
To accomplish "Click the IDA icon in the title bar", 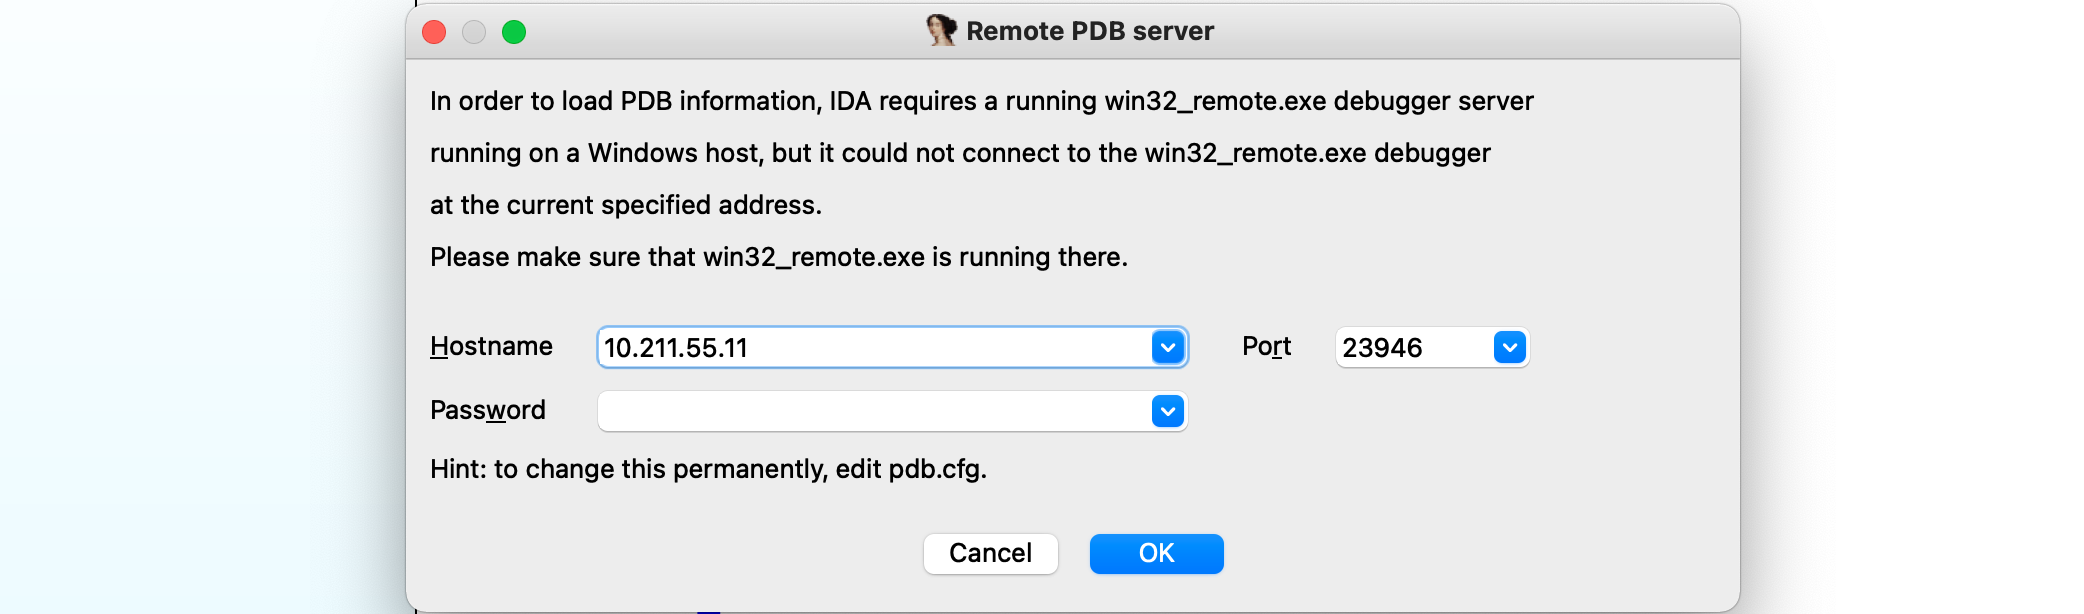I will coord(940,31).
